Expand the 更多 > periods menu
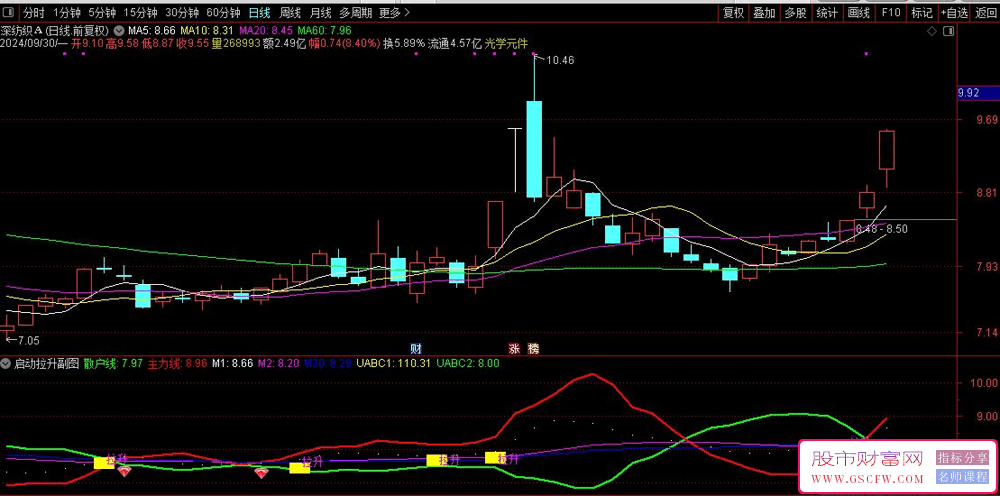The width and height of the screenshot is (1000, 496). (394, 12)
